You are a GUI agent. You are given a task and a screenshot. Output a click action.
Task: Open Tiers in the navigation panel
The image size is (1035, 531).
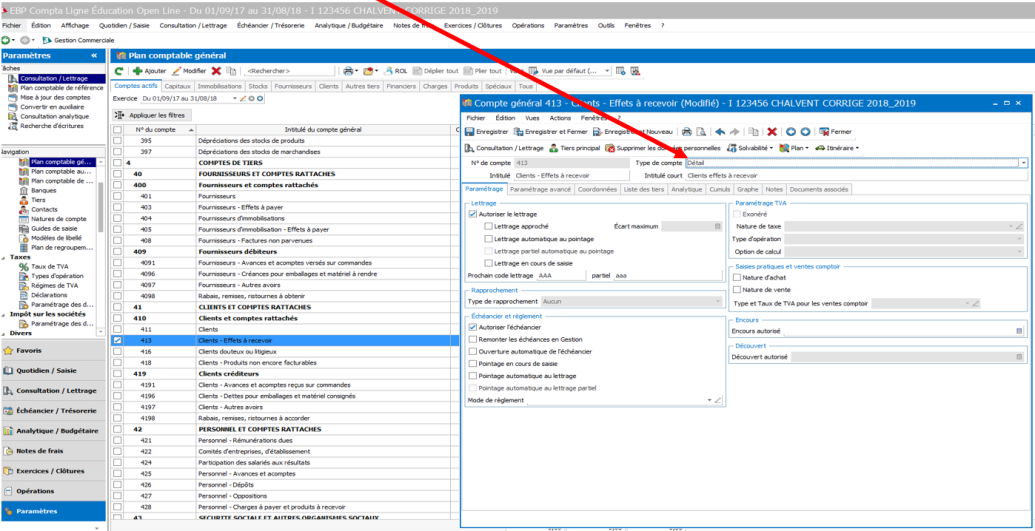coord(38,199)
